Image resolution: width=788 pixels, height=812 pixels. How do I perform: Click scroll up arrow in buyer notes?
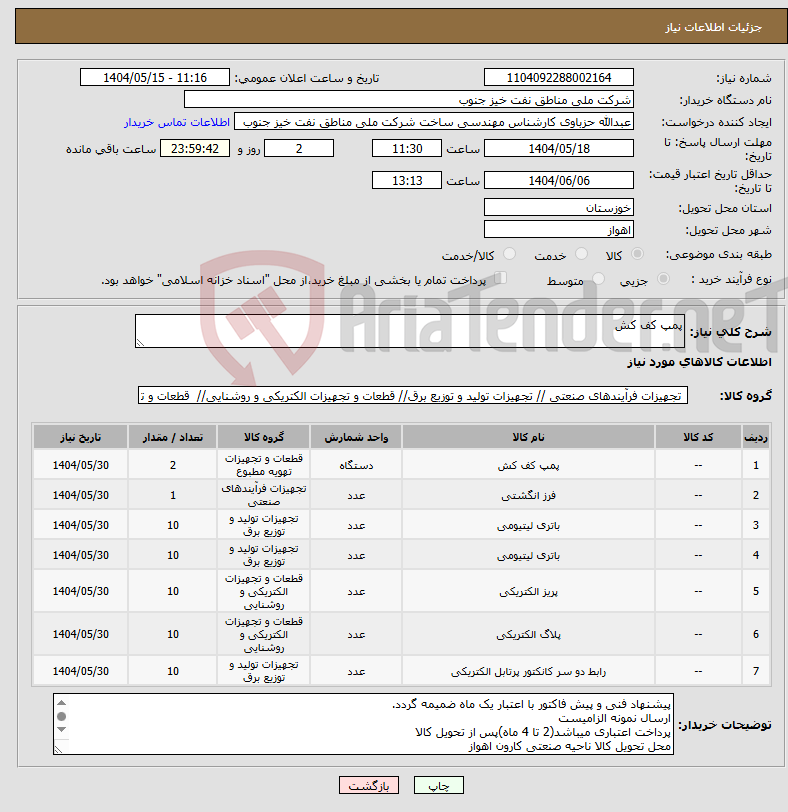coord(62,703)
